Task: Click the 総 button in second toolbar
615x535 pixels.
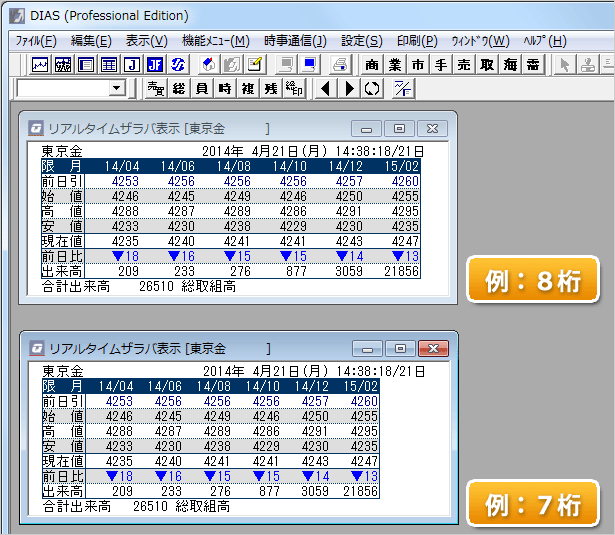Action: coord(179,89)
